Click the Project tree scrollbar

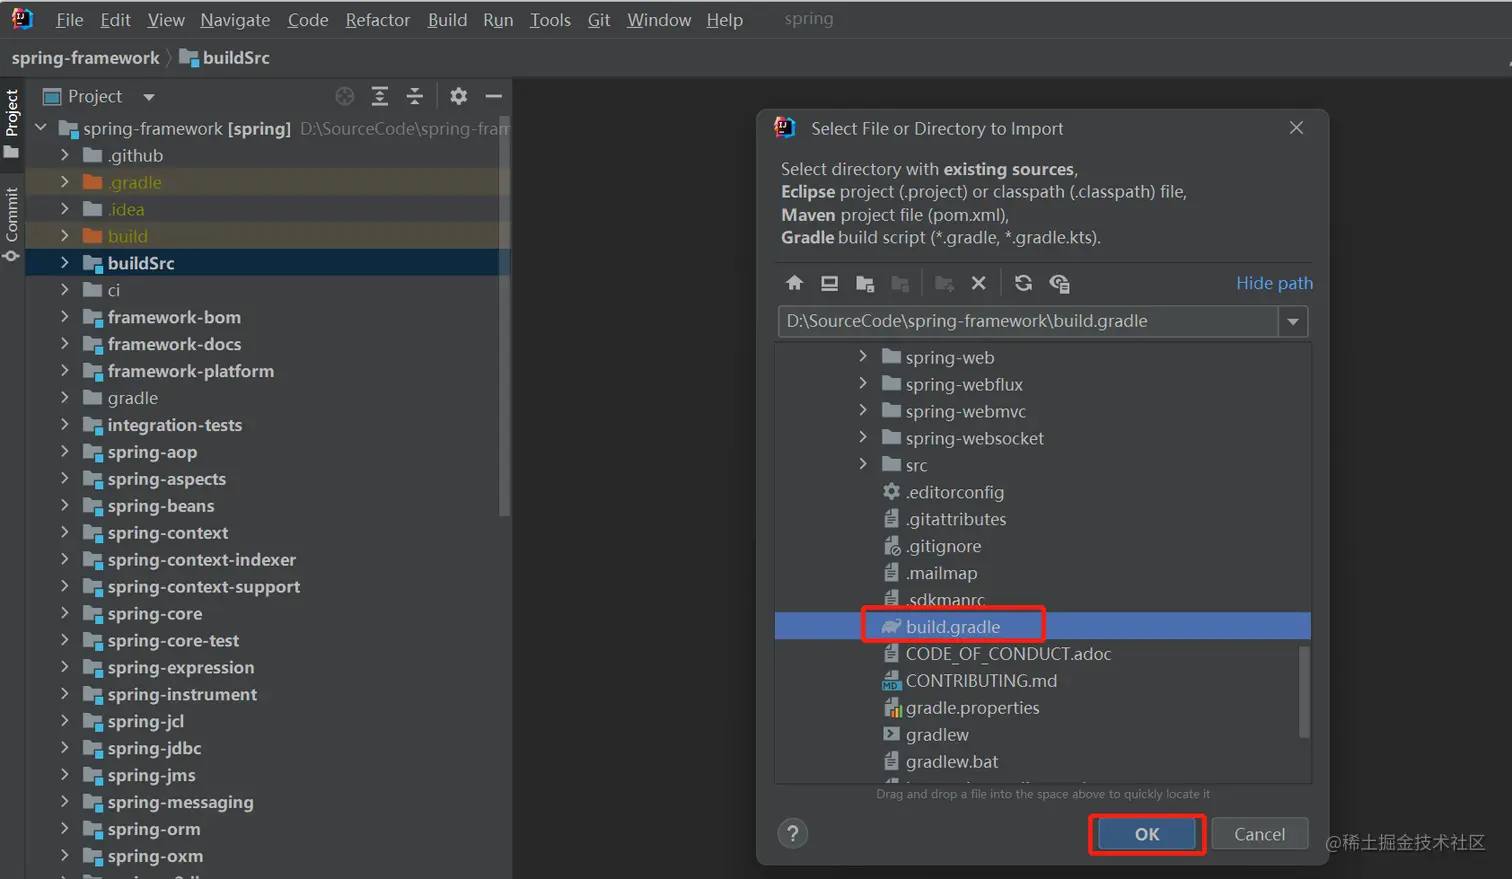tap(504, 316)
